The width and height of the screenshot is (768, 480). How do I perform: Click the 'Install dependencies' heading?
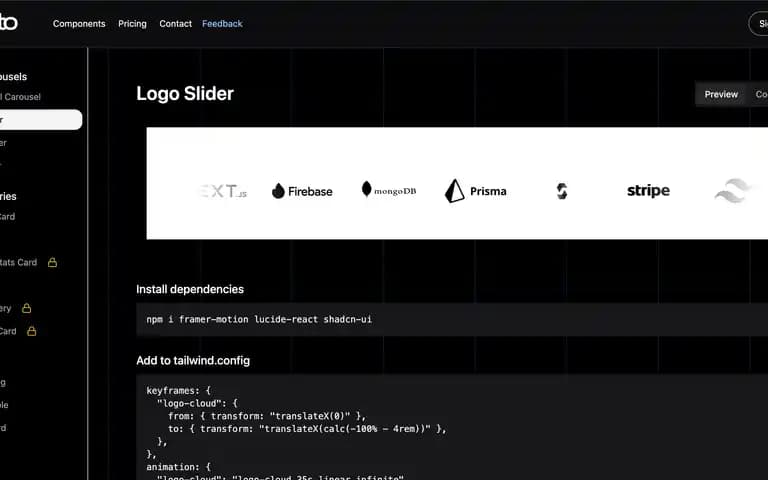click(x=190, y=289)
